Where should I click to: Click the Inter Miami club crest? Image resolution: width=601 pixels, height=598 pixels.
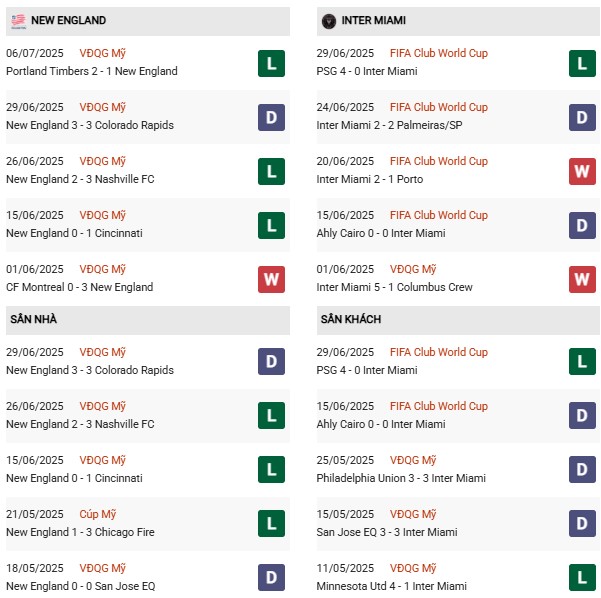[x=329, y=21]
